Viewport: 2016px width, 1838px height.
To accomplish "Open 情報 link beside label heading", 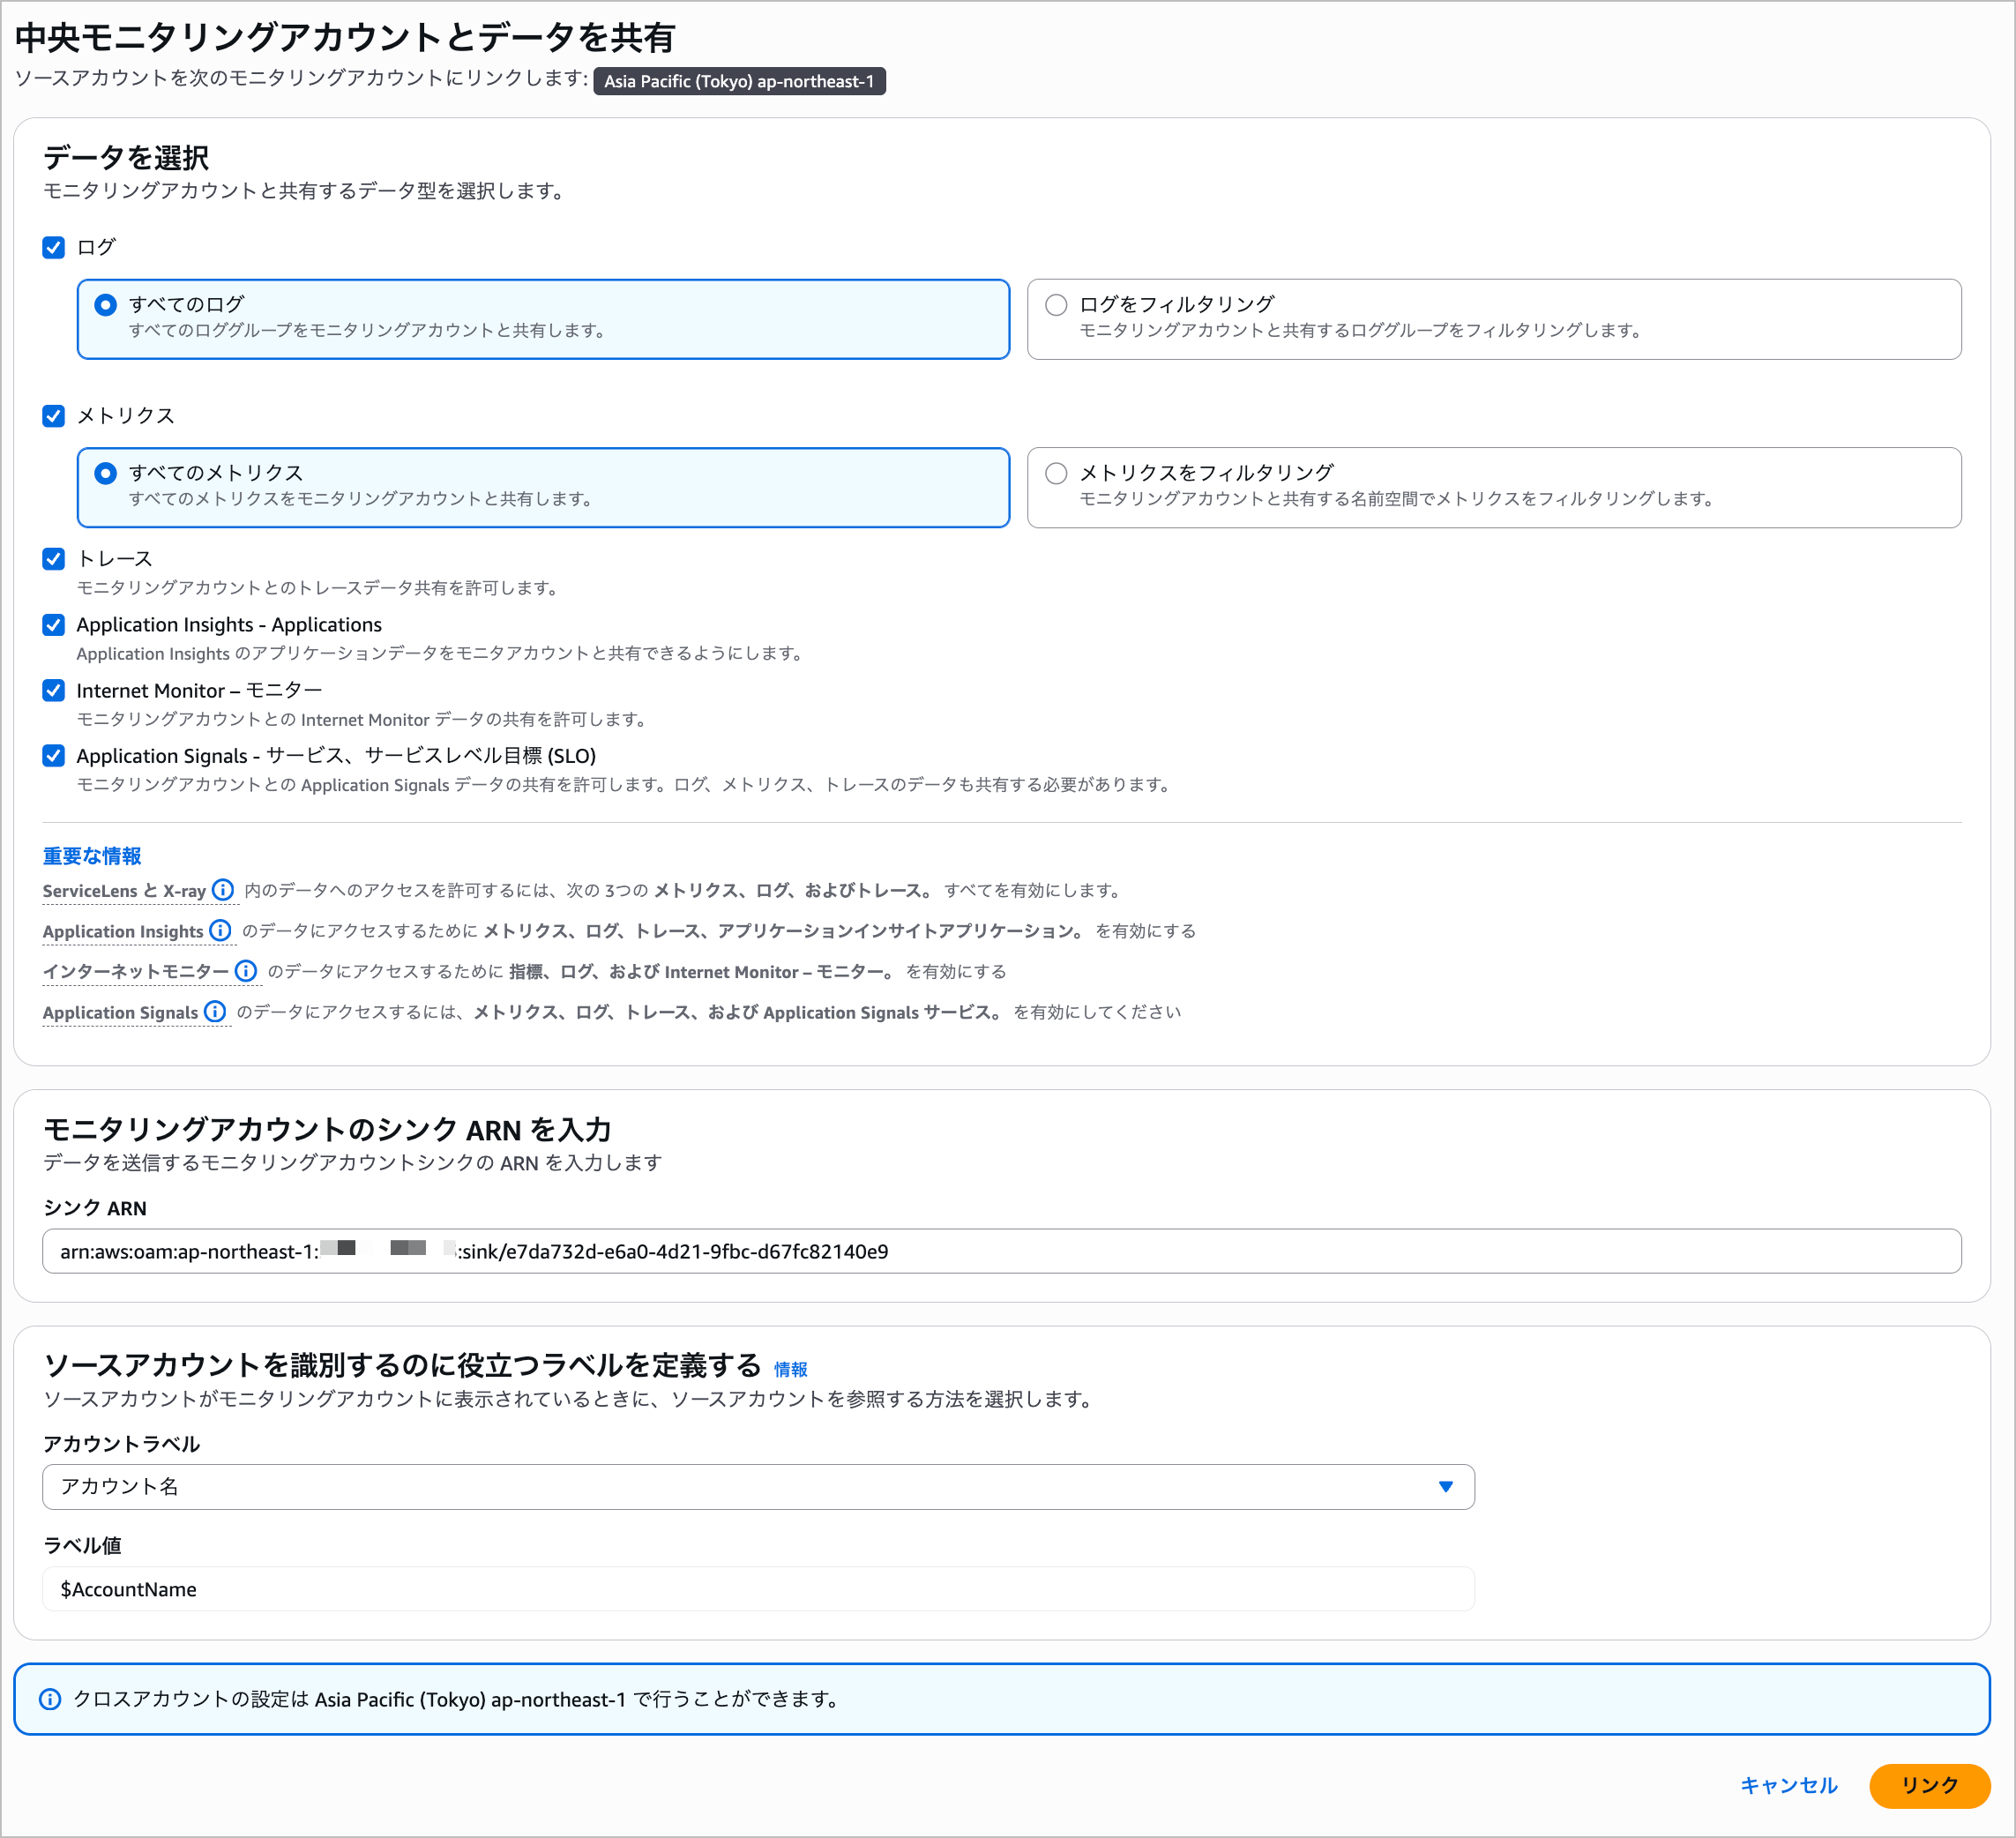I will click(790, 1370).
